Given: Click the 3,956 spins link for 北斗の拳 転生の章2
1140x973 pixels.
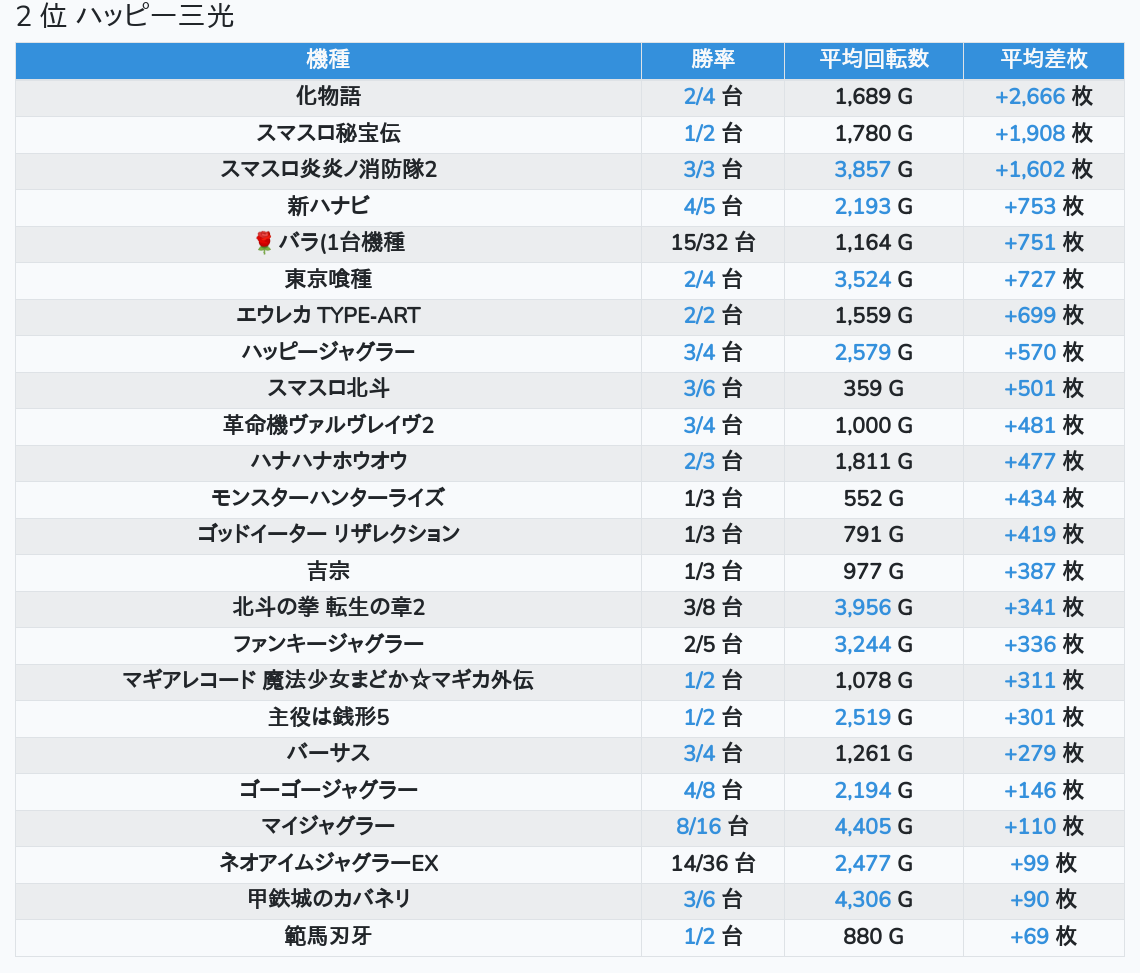Looking at the screenshot, I should tap(862, 608).
